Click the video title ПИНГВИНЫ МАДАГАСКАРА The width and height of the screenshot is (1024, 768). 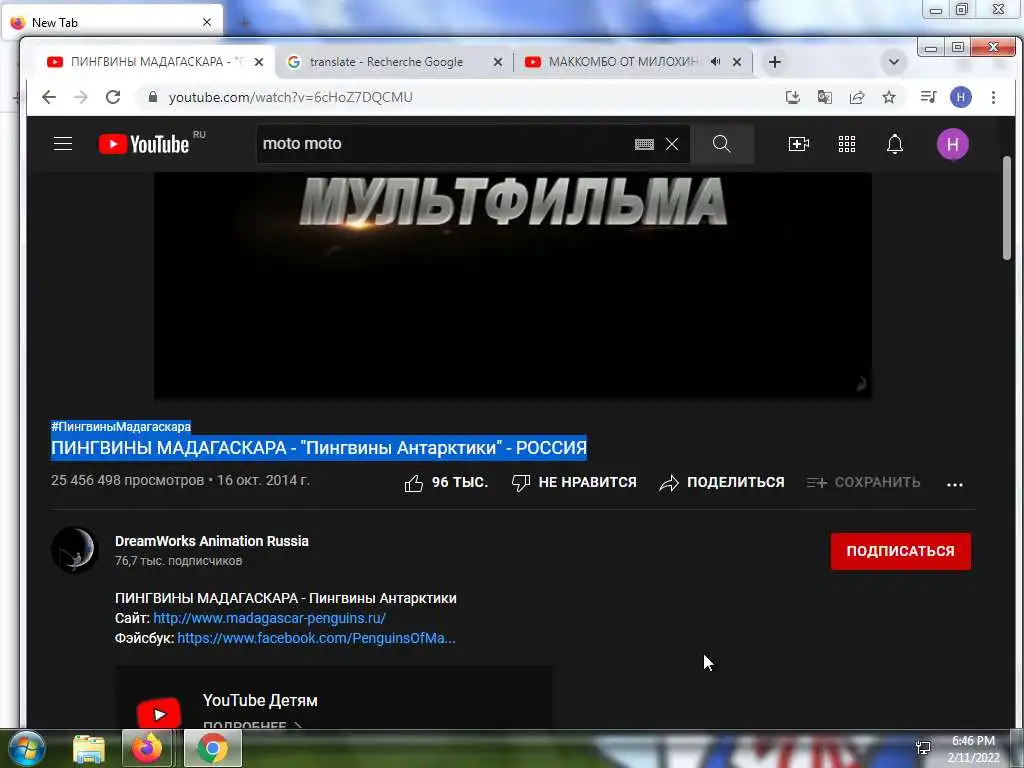pyautogui.click(x=319, y=448)
